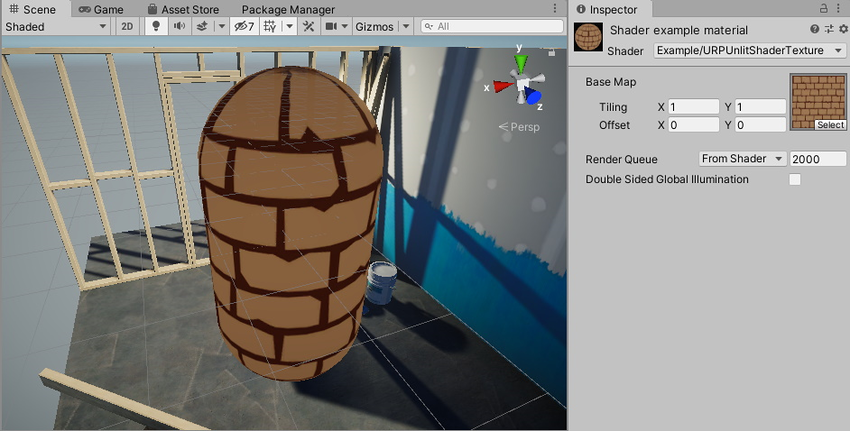This screenshot has width=850, height=431.
Task: Toggle scene lighting with the lightbulb icon
Action: click(x=156, y=27)
